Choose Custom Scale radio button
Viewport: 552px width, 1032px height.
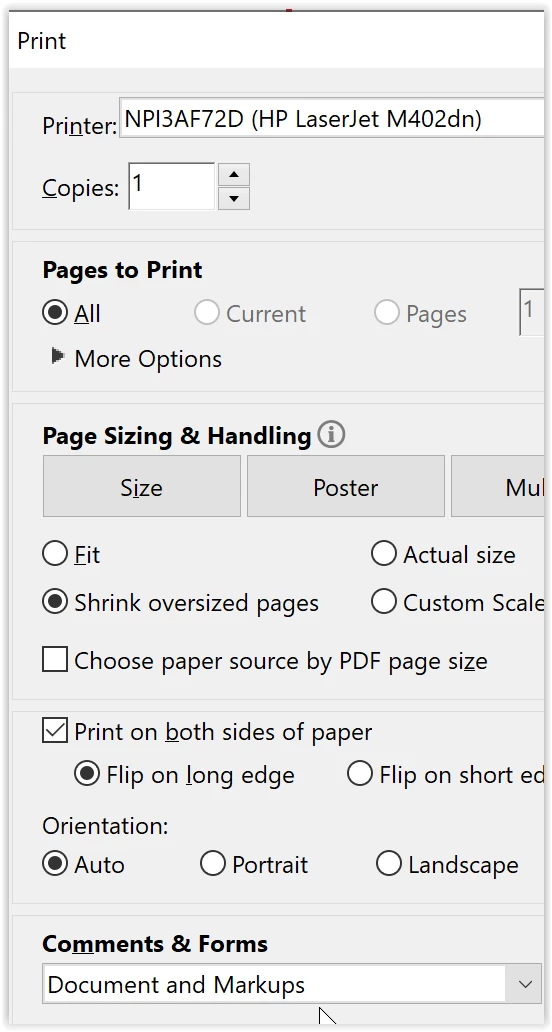coord(383,602)
